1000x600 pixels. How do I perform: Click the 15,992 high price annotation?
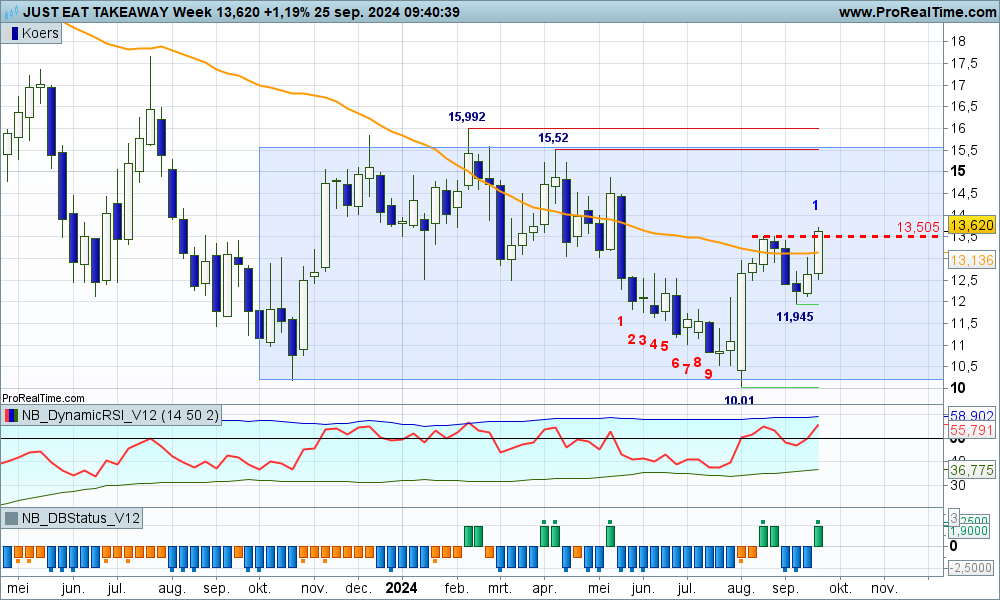(467, 117)
